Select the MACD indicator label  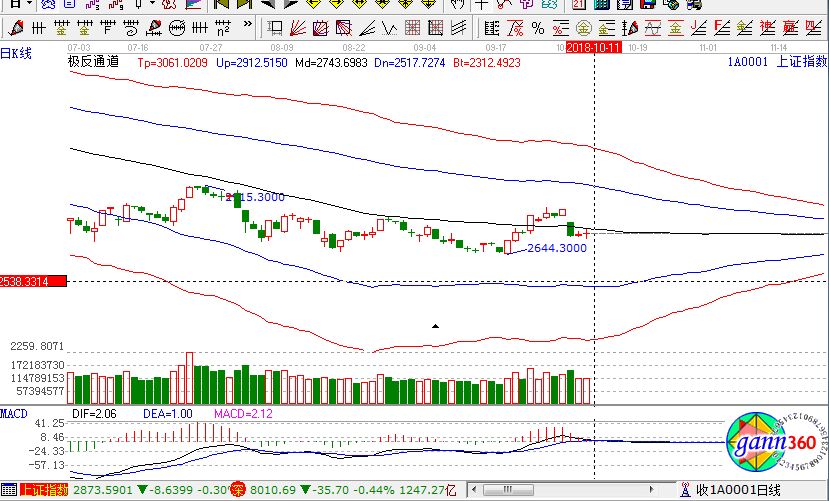(x=14, y=412)
